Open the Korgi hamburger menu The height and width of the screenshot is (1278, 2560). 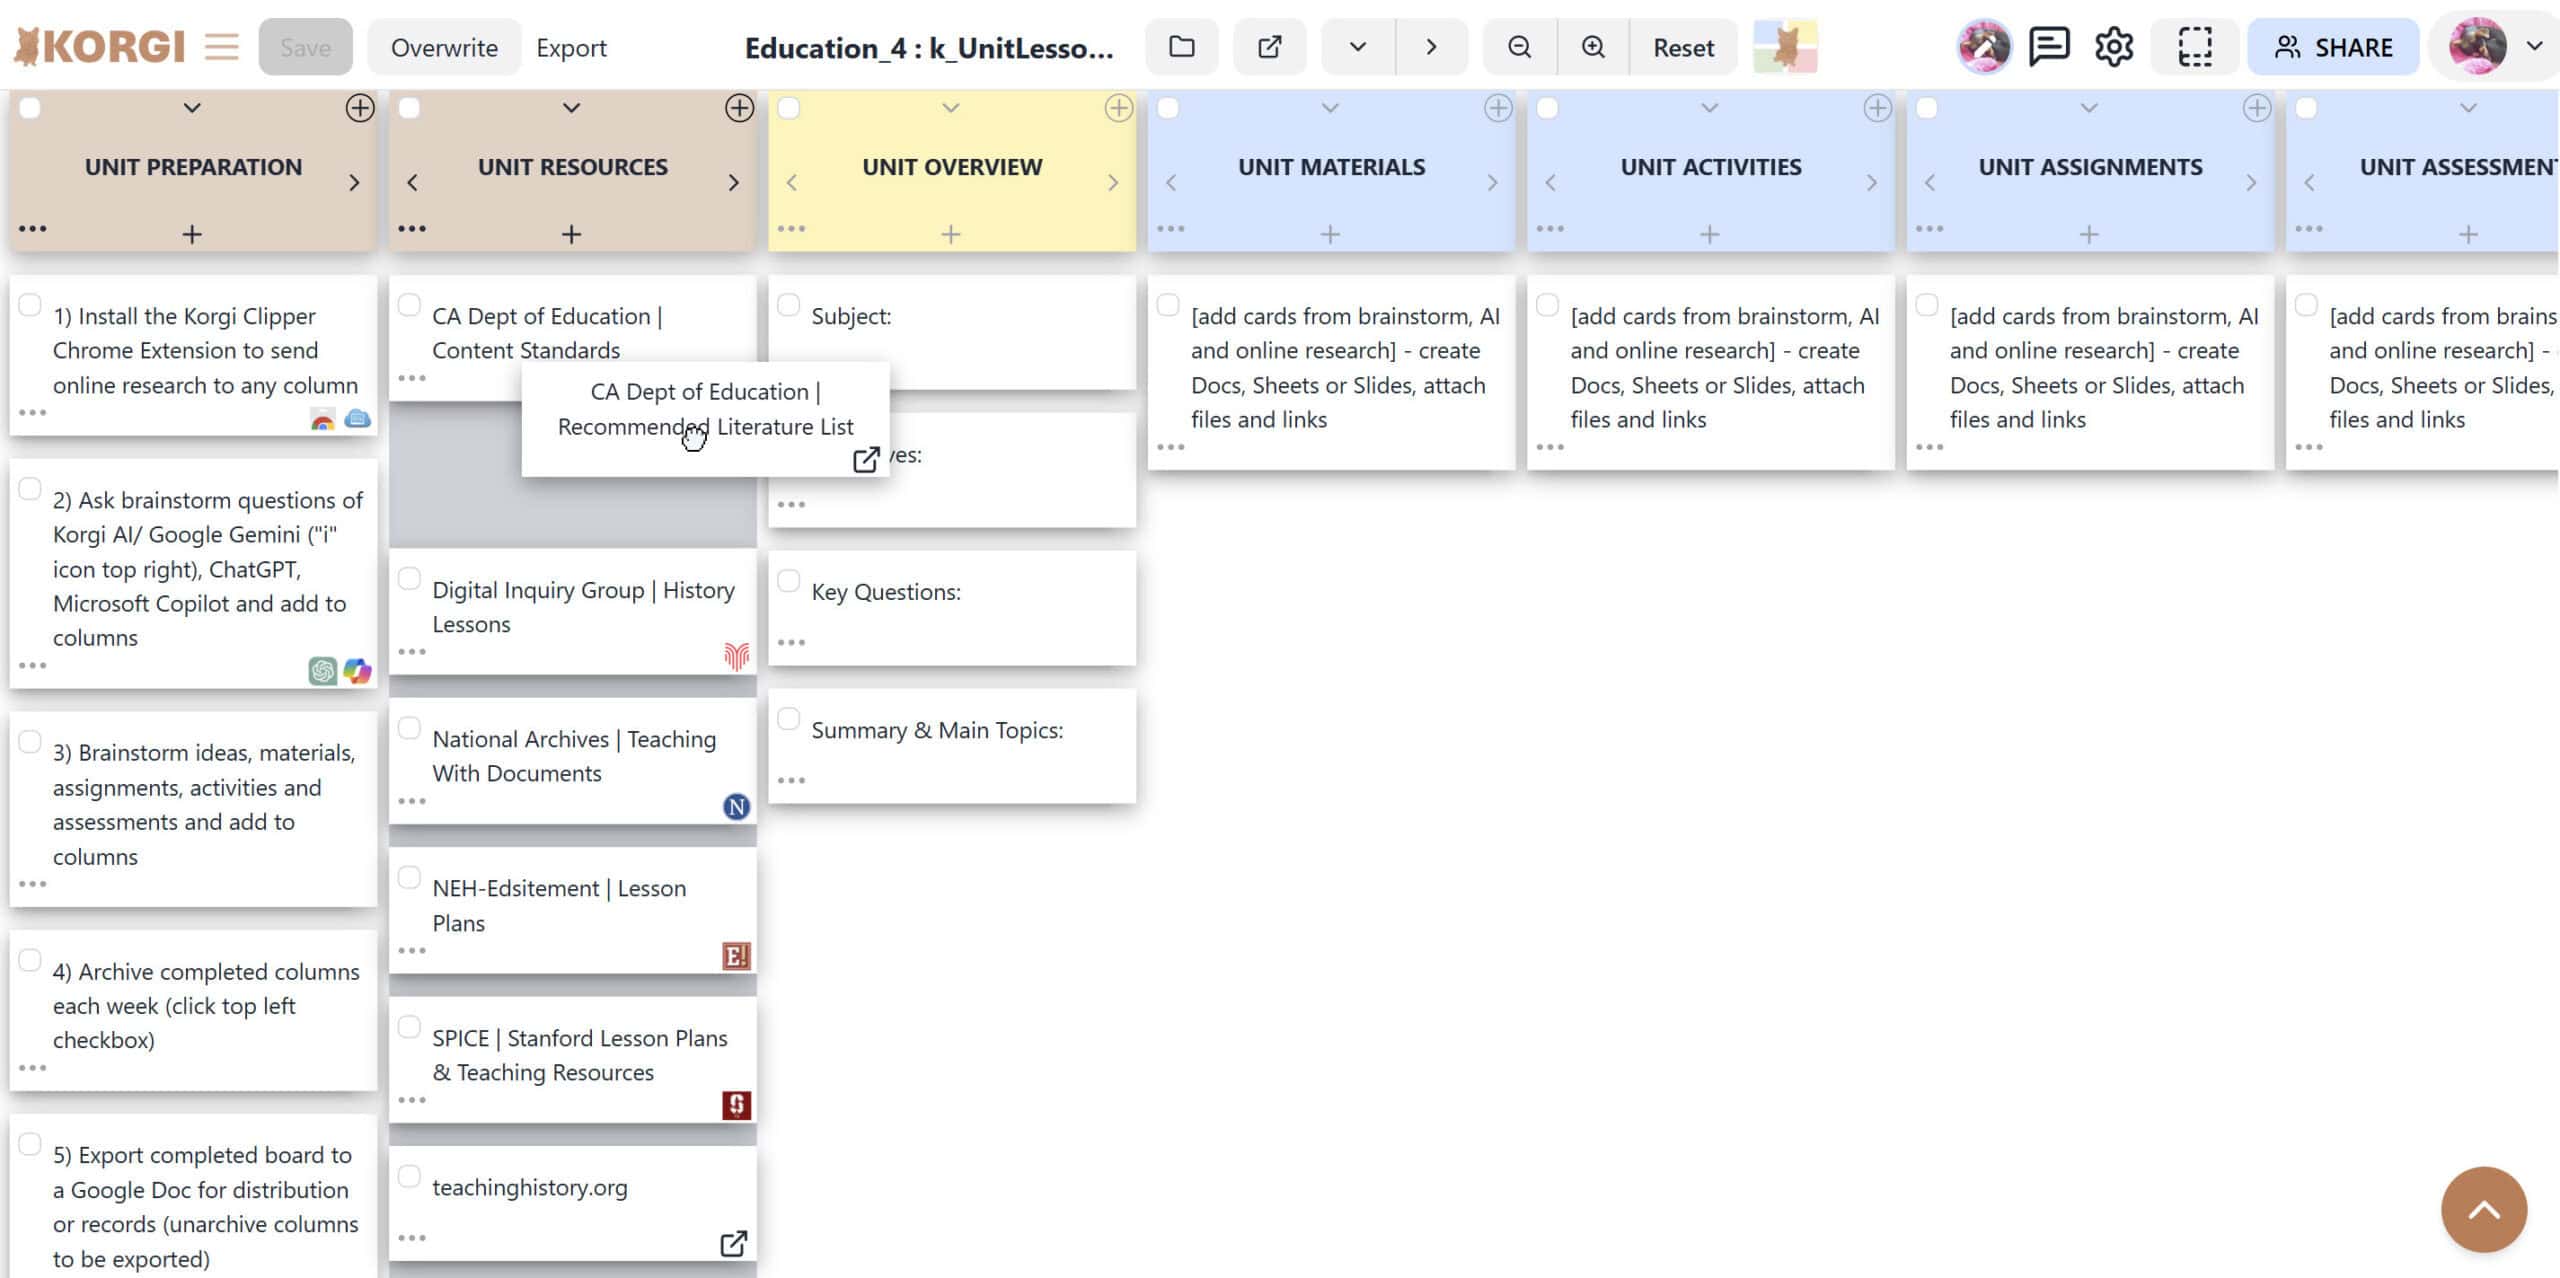pyautogui.click(x=222, y=47)
